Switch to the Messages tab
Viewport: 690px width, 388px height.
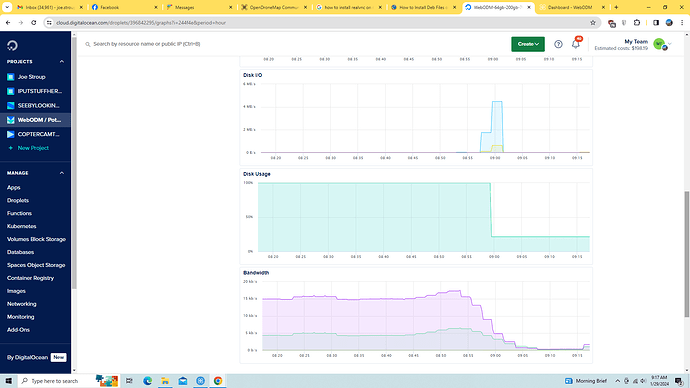pos(199,7)
